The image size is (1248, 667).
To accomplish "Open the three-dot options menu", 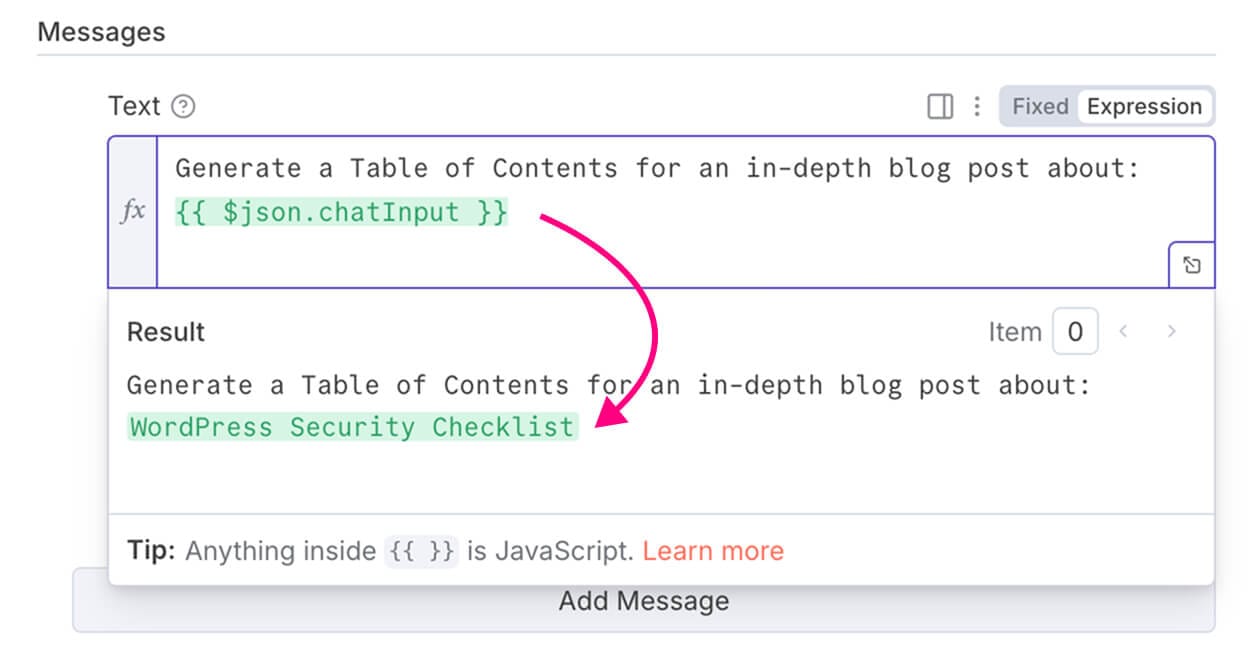I will (x=977, y=106).
